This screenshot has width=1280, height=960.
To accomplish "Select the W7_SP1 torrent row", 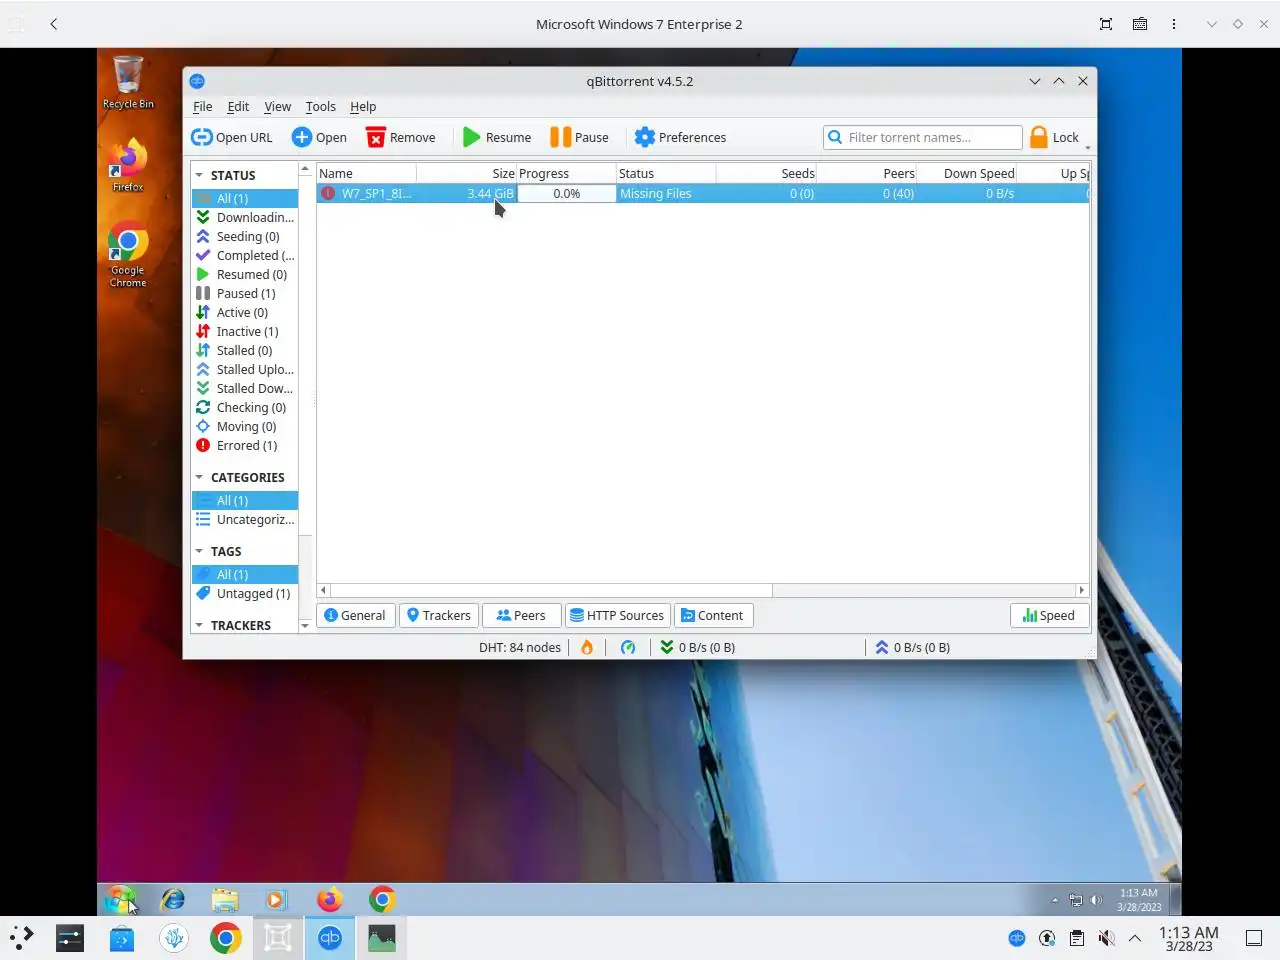I will coord(703,193).
